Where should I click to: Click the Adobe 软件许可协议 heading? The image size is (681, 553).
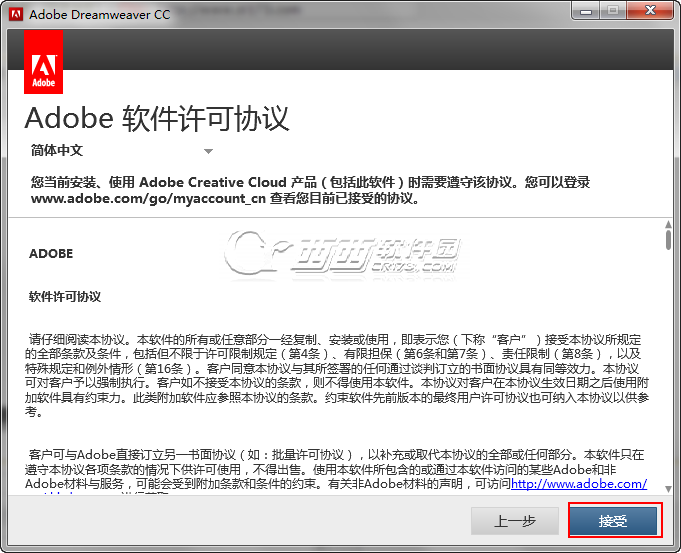156,118
